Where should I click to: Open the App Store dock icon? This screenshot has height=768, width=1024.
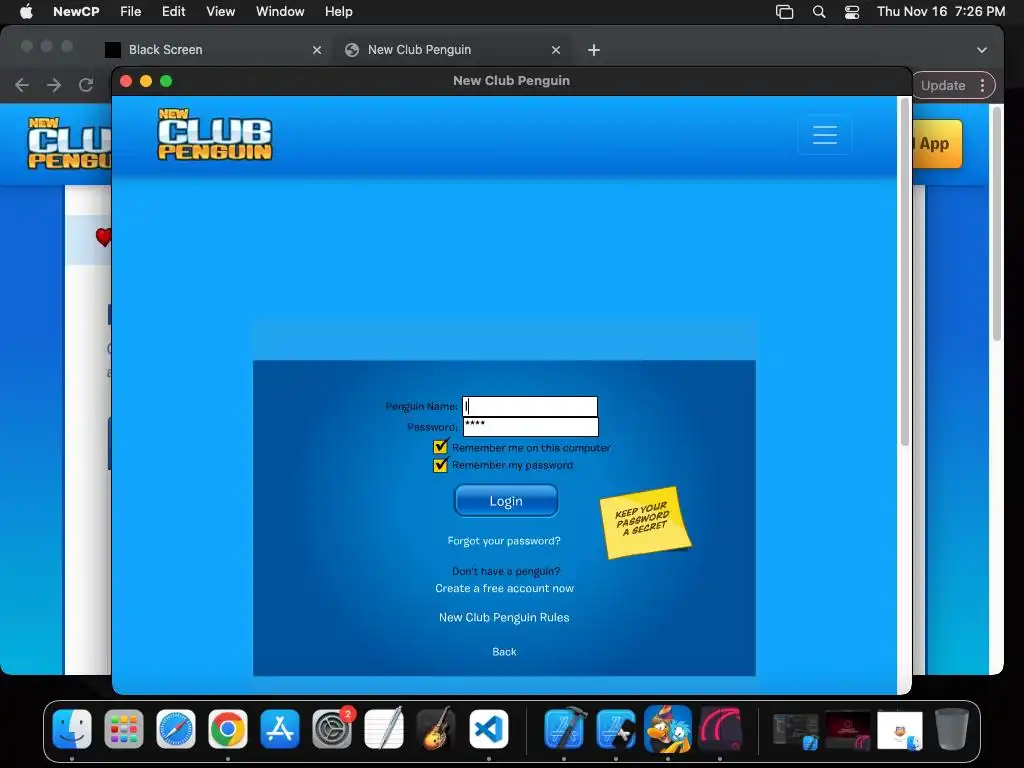click(x=280, y=729)
